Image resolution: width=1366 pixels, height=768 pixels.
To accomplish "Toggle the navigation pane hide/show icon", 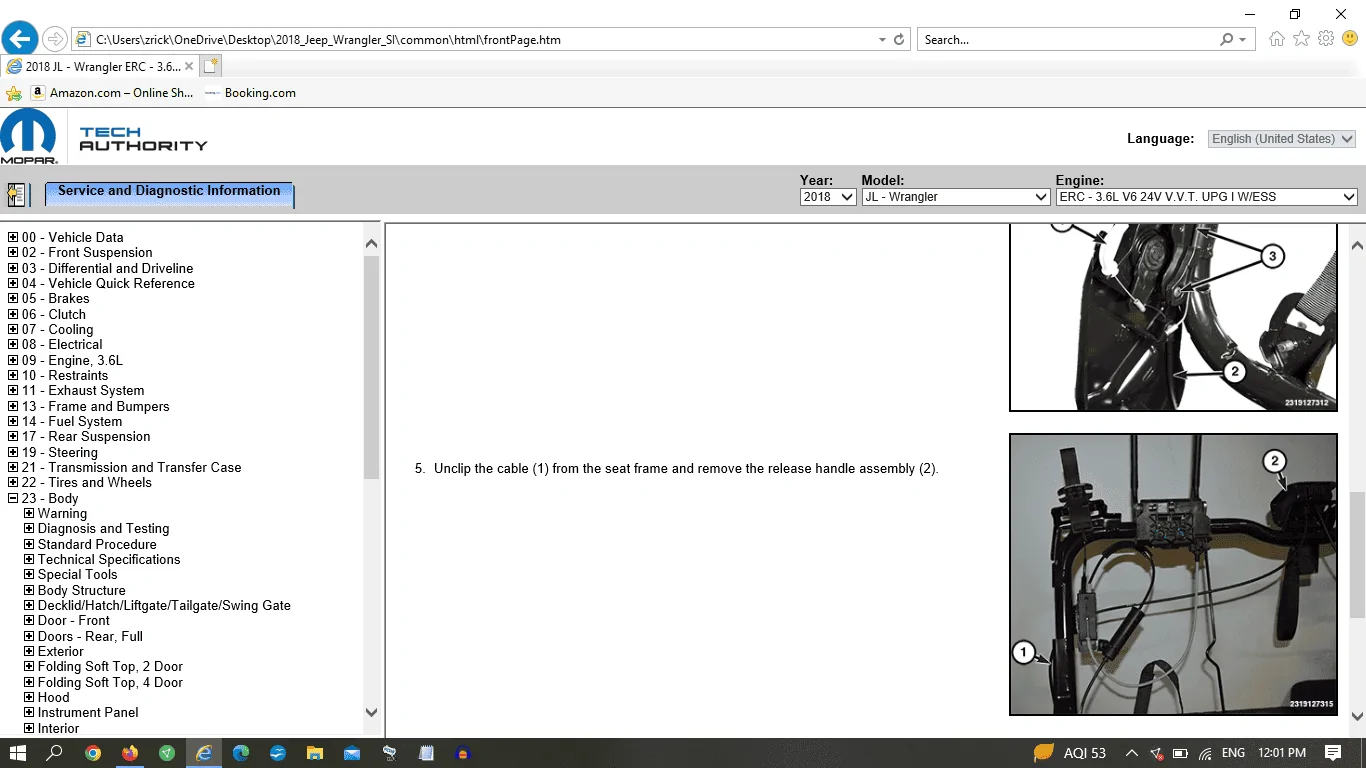I will click(x=17, y=194).
